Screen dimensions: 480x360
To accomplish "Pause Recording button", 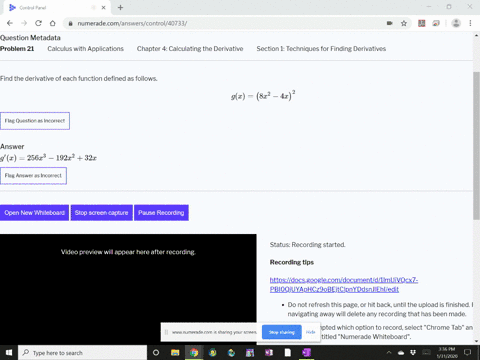I will [x=161, y=213].
